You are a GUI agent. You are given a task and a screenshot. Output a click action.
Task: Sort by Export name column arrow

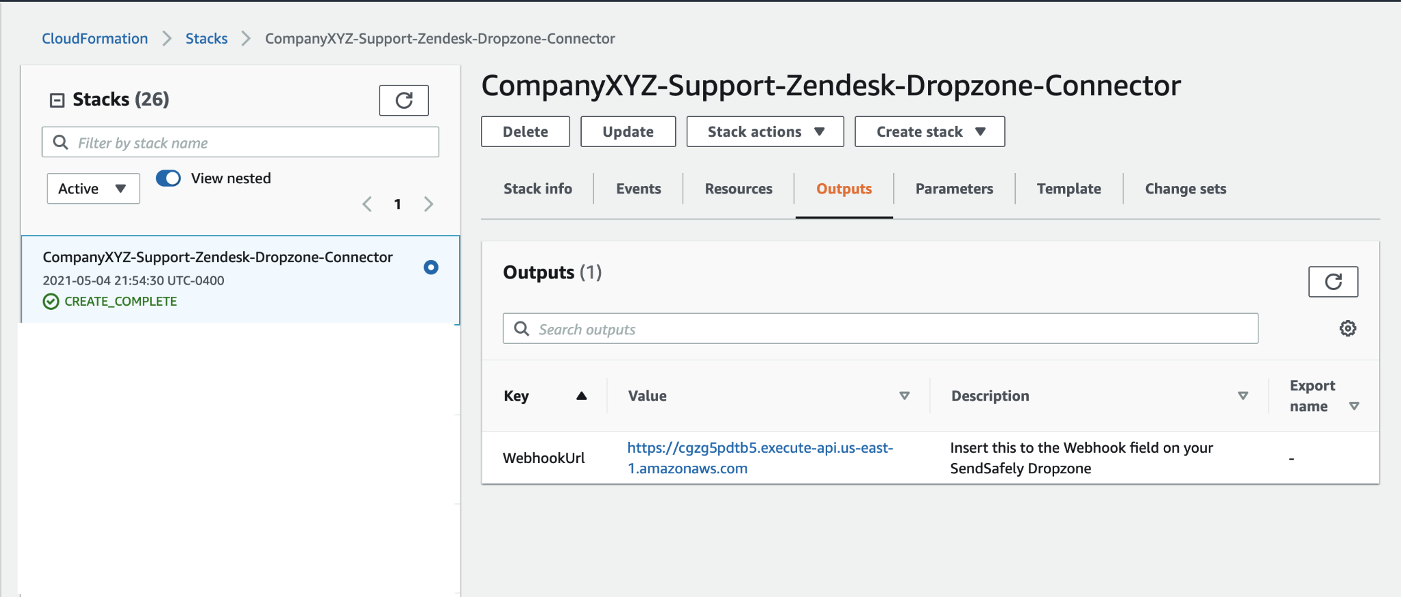click(1354, 406)
